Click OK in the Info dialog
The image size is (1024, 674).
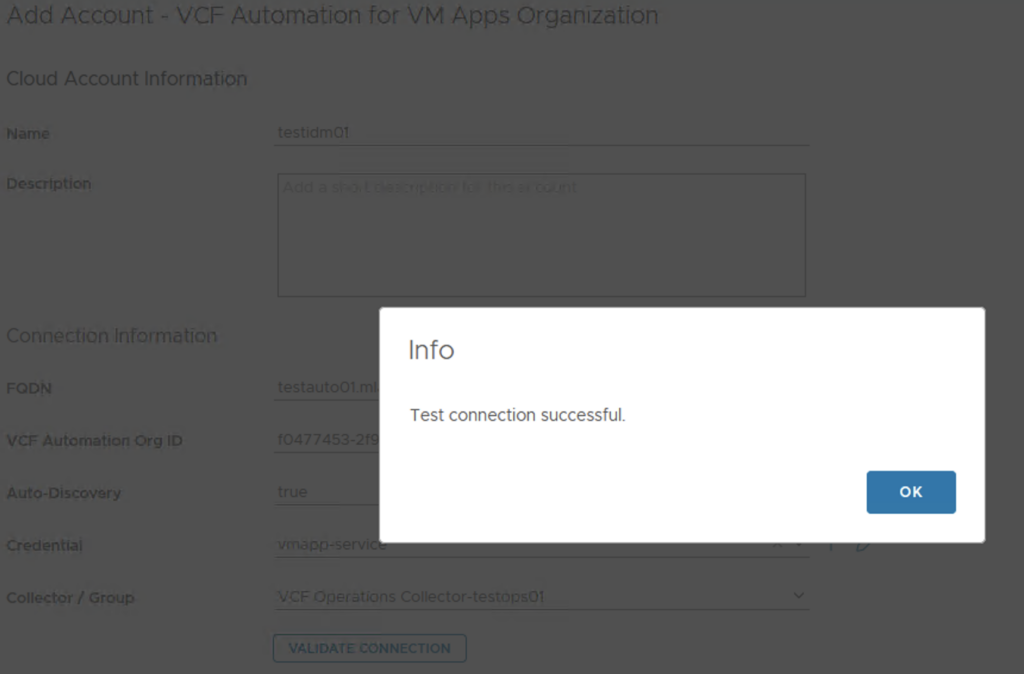click(x=910, y=492)
